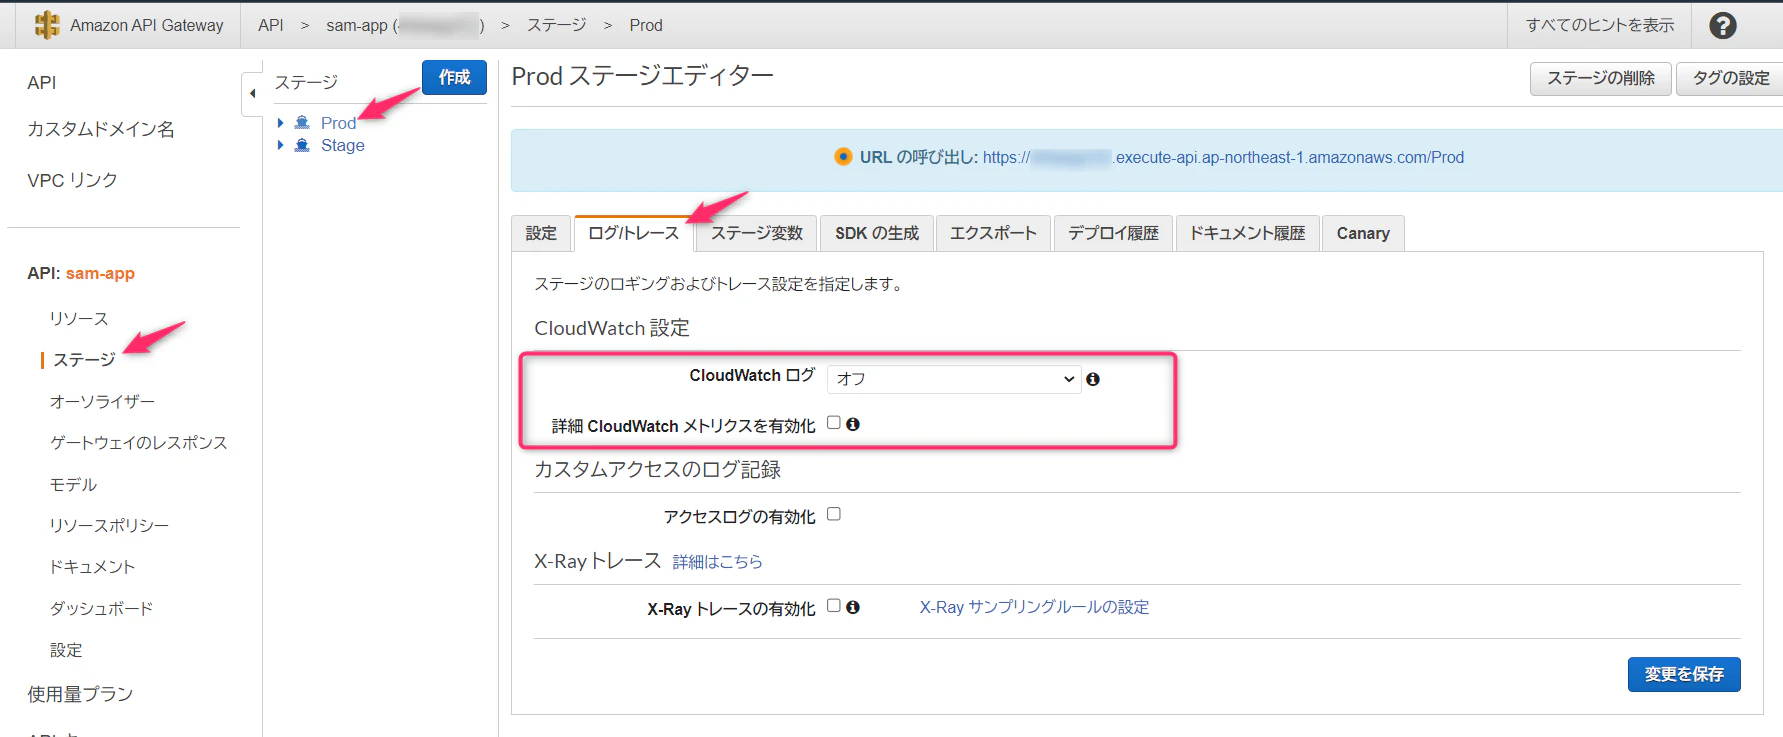Open the help question mark icon
This screenshot has width=1783, height=737.
click(1722, 26)
